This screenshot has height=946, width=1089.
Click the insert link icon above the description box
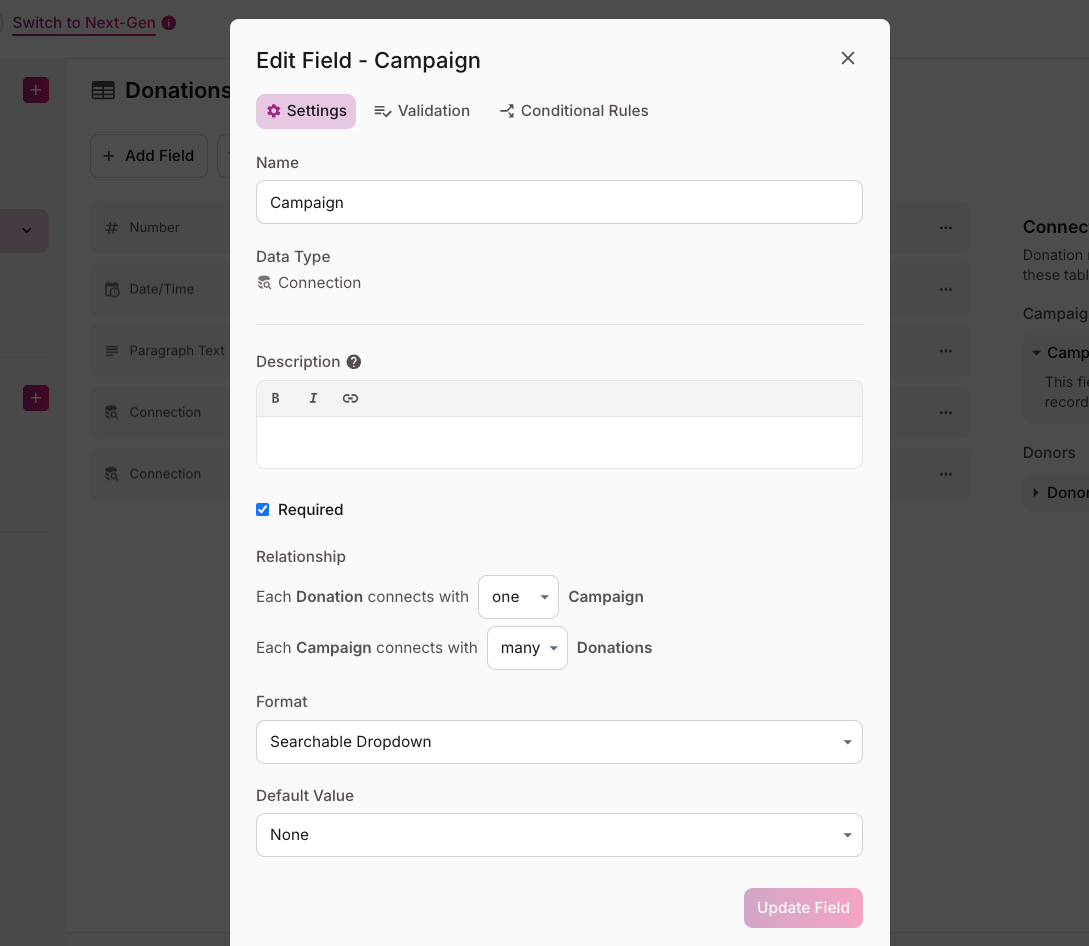pyautogui.click(x=350, y=398)
